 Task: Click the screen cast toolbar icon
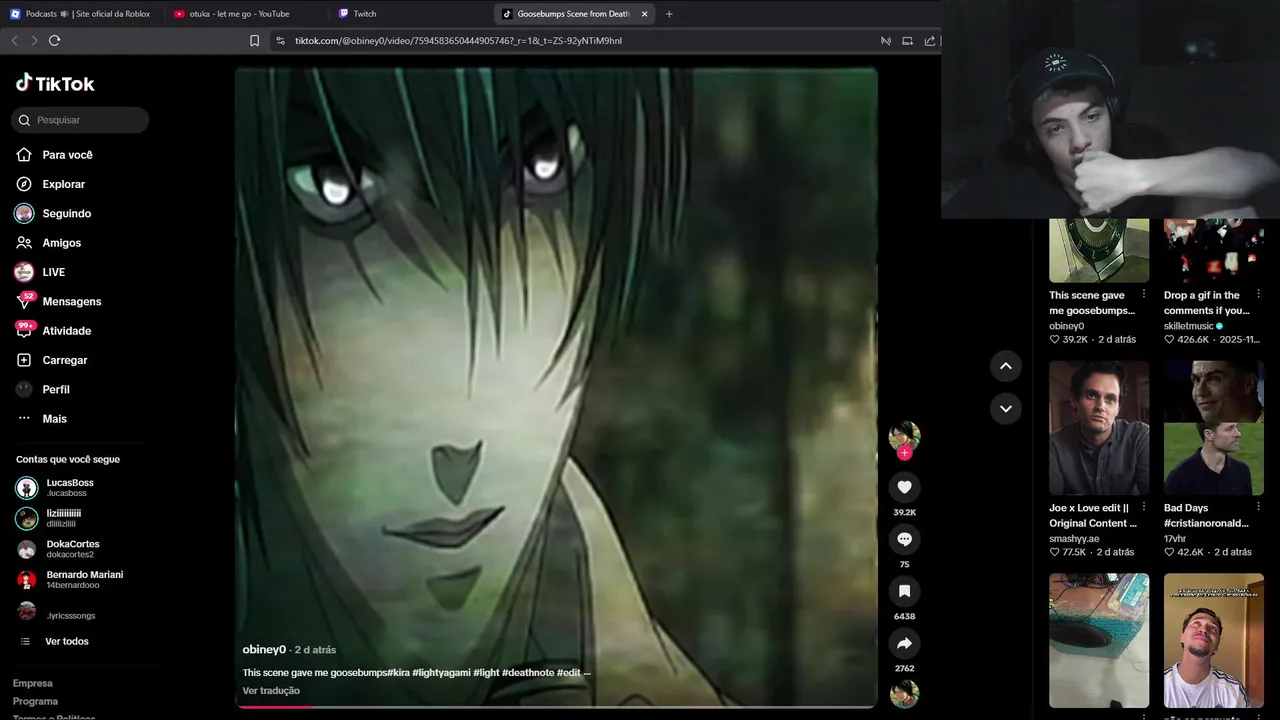click(x=907, y=41)
